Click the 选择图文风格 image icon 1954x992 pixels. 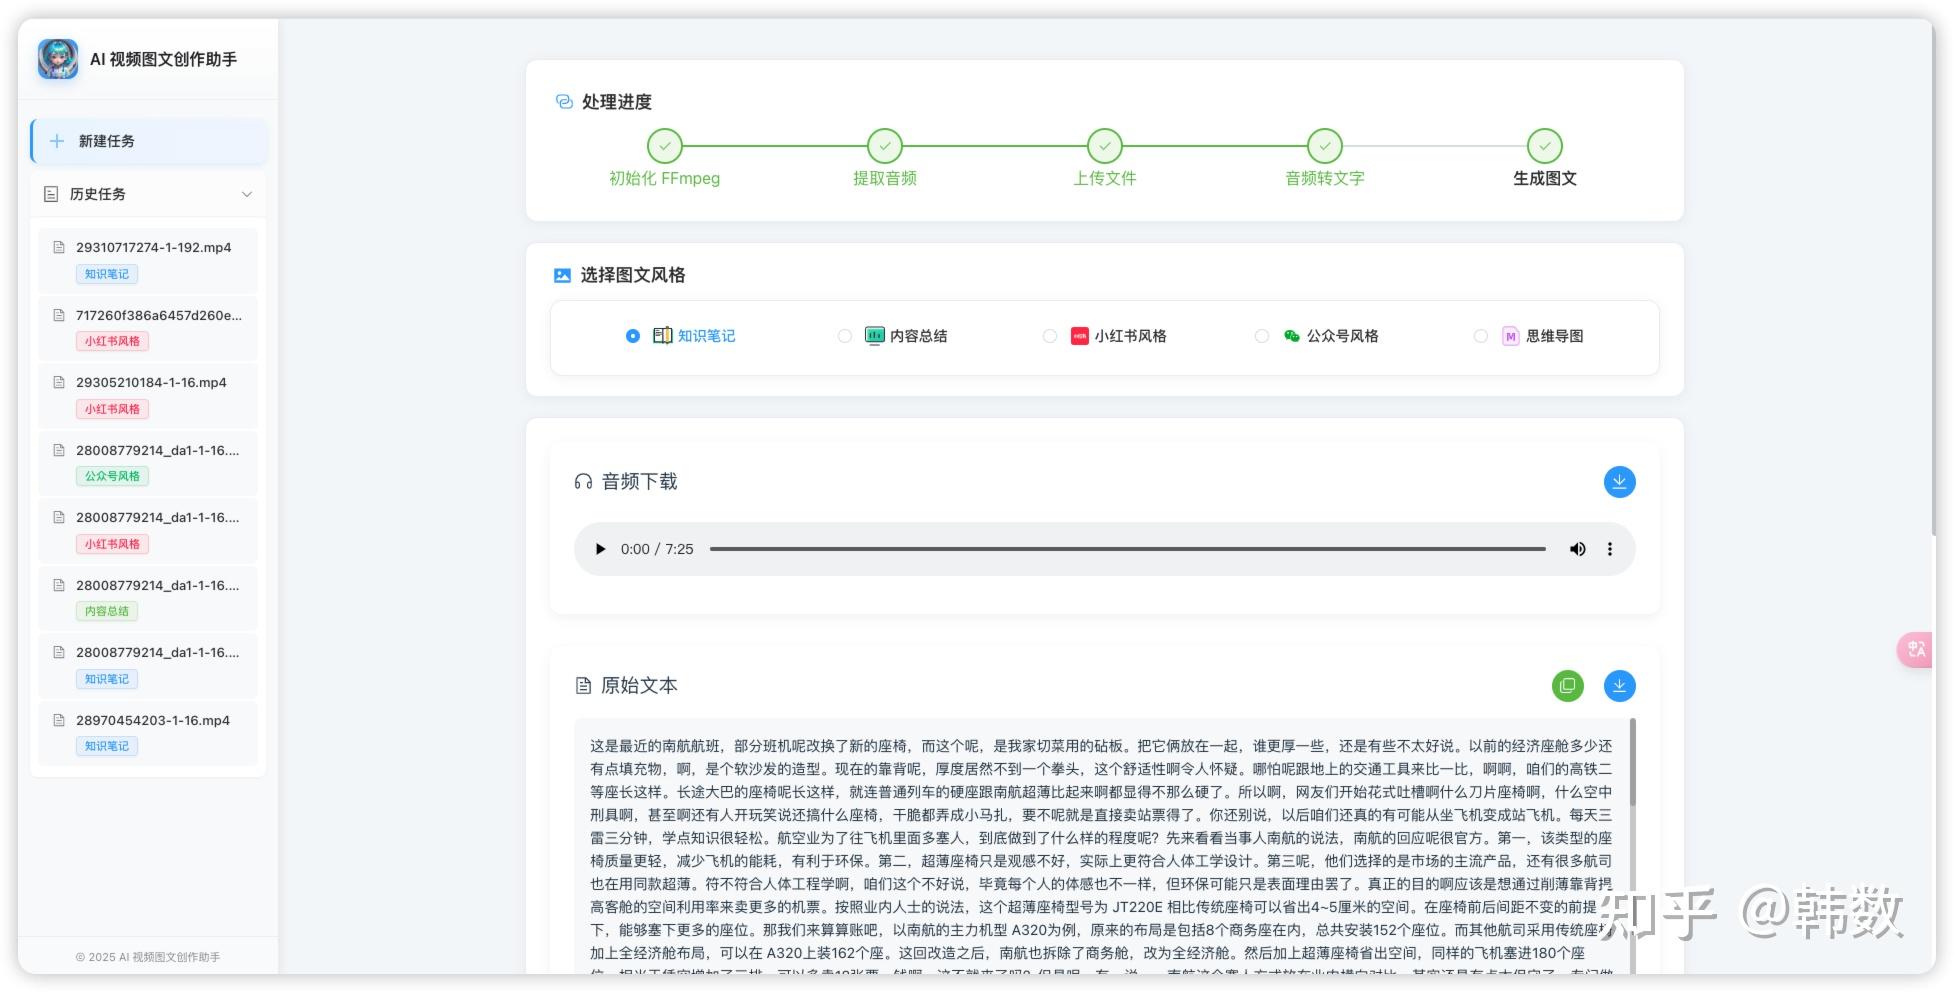click(562, 274)
